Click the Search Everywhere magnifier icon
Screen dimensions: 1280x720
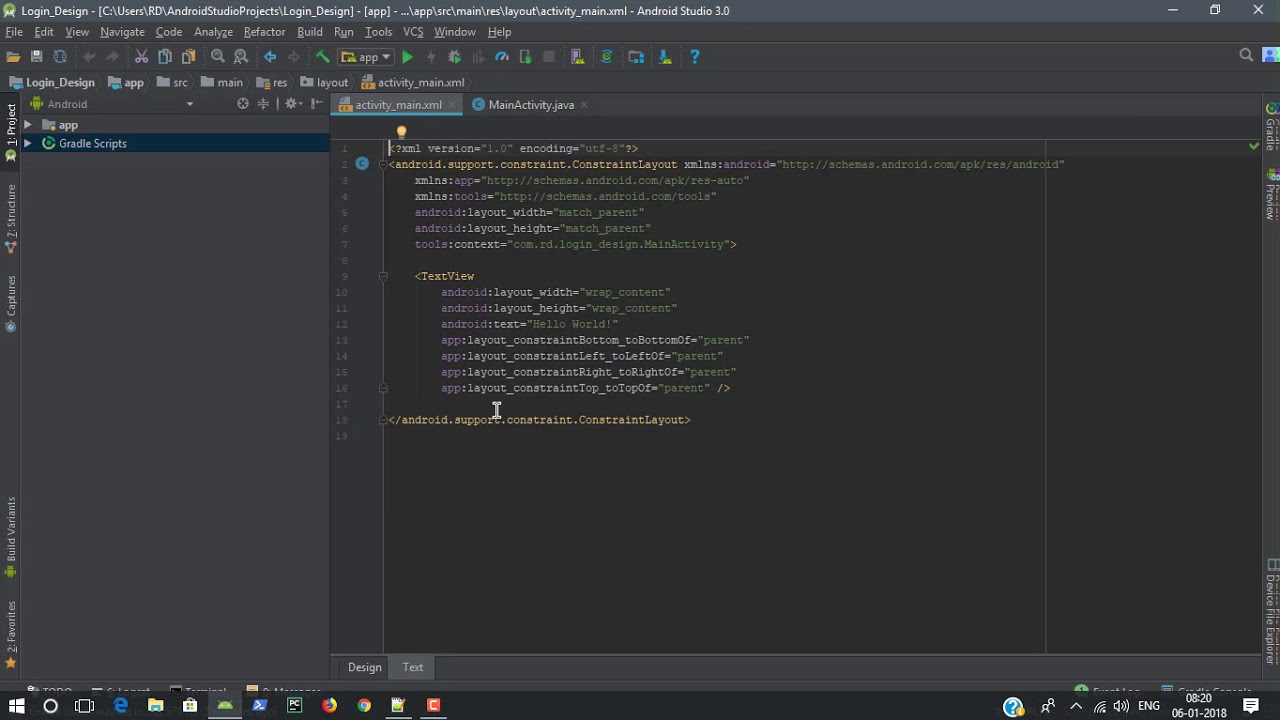coord(1246,56)
